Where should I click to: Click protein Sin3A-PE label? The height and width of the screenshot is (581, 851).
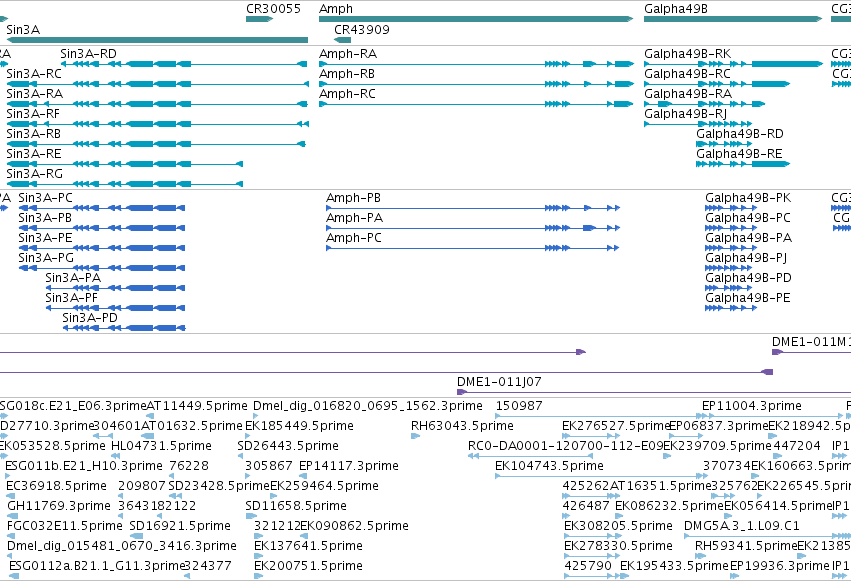click(45, 238)
